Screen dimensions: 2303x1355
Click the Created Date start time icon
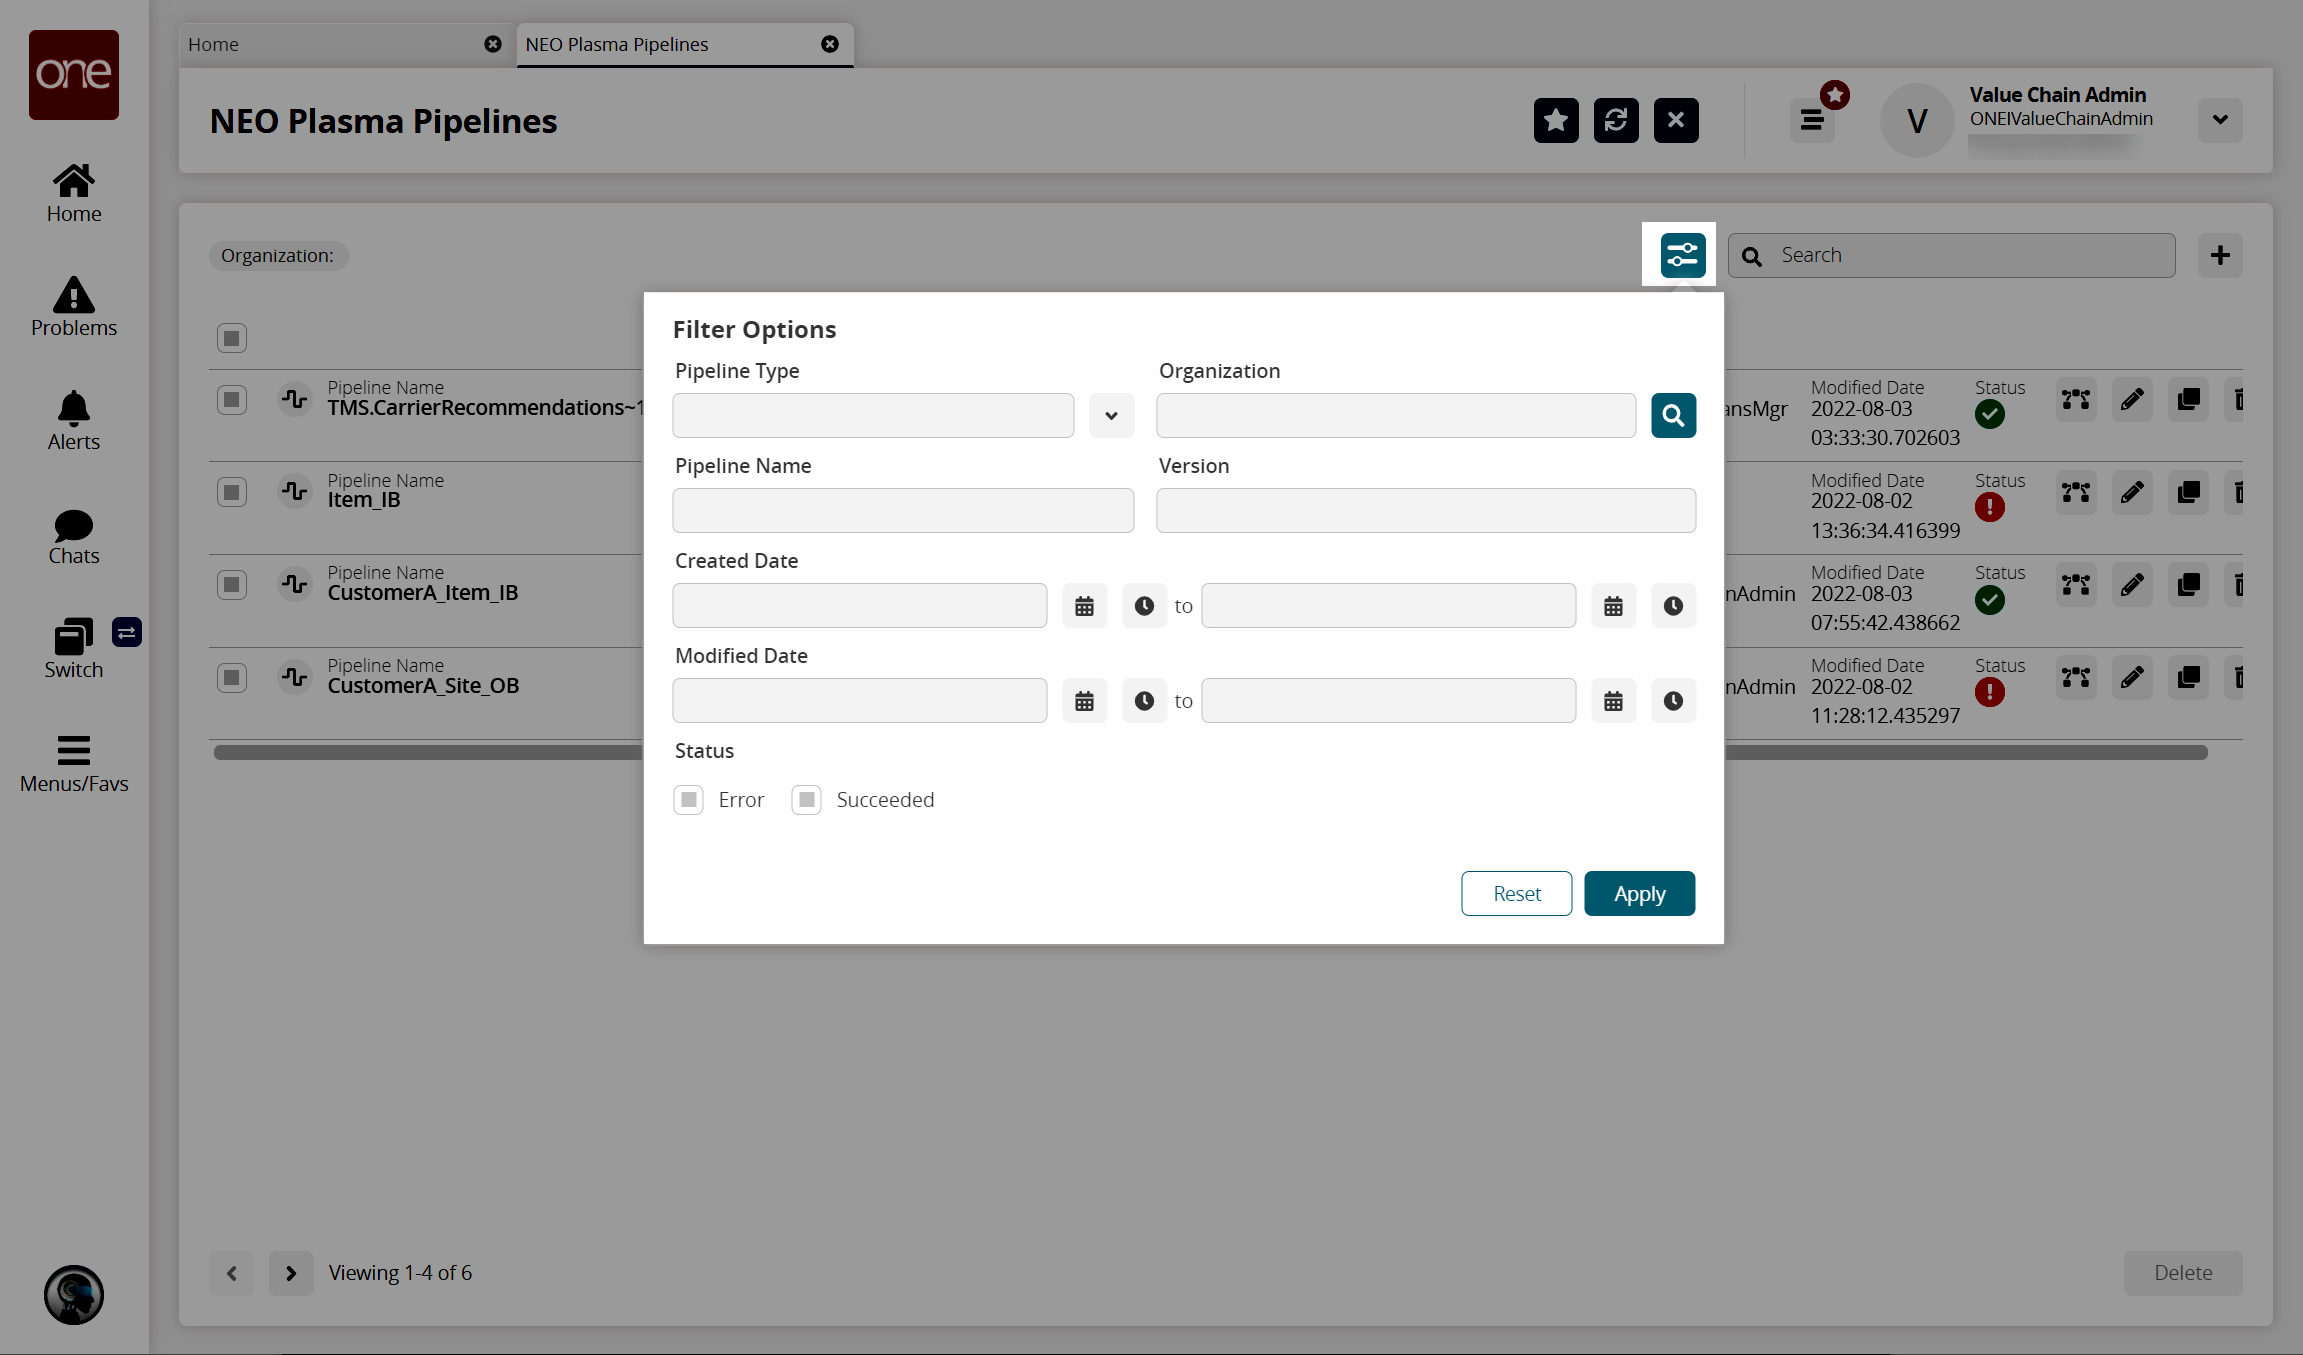(x=1145, y=605)
